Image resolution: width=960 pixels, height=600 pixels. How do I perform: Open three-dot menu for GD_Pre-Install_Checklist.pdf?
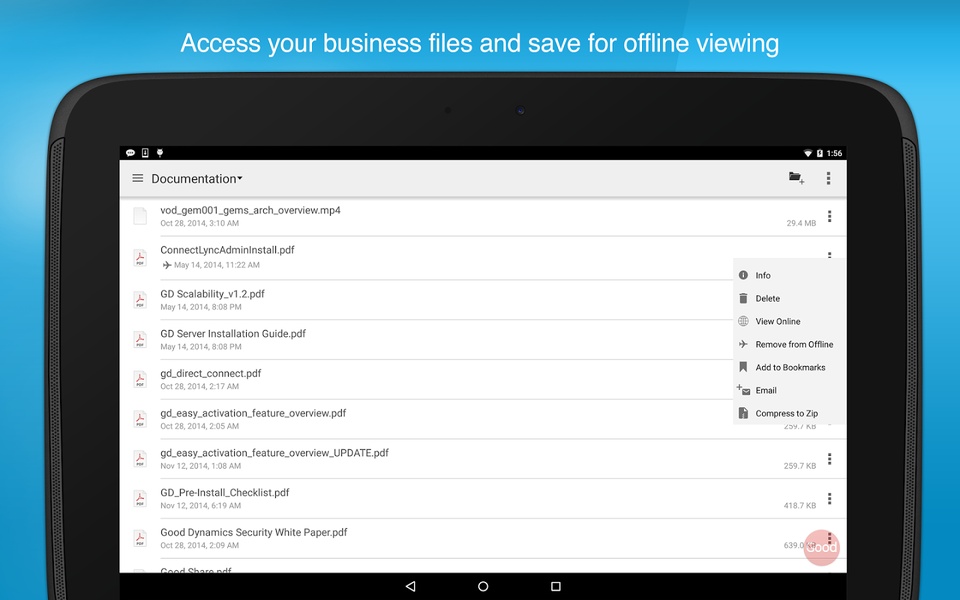coord(830,498)
